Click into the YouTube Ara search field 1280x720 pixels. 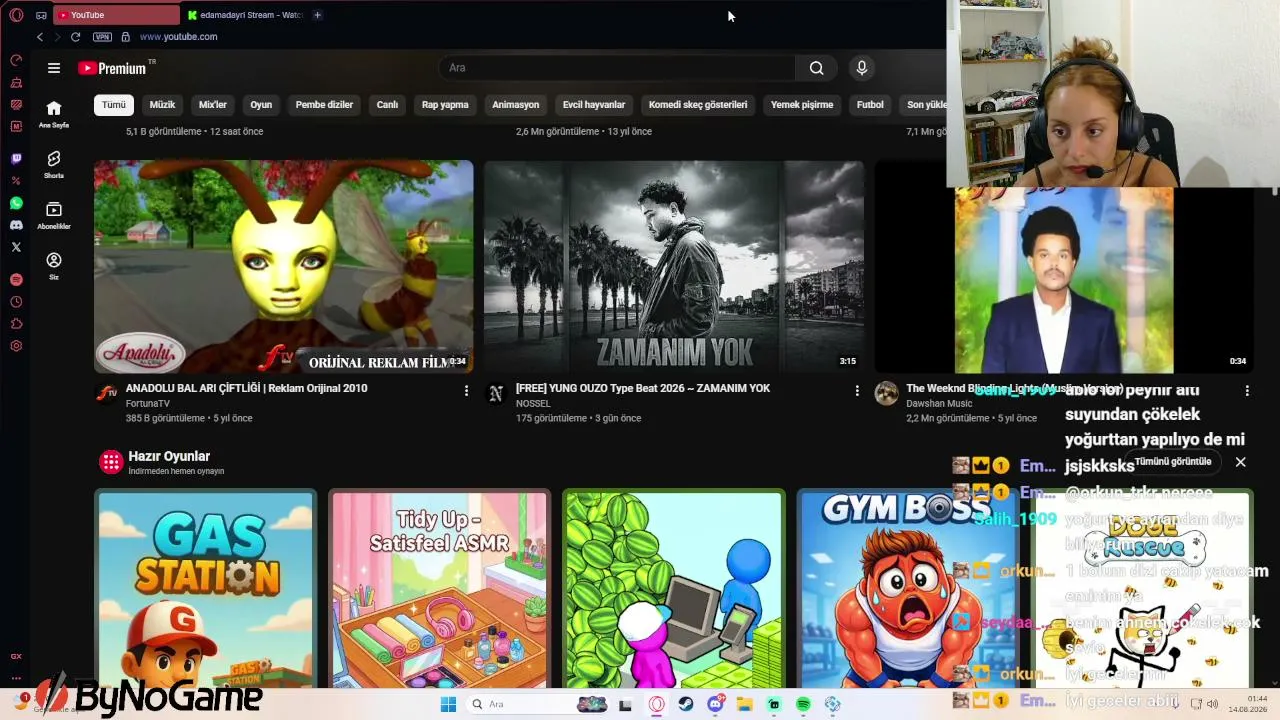[x=617, y=68]
